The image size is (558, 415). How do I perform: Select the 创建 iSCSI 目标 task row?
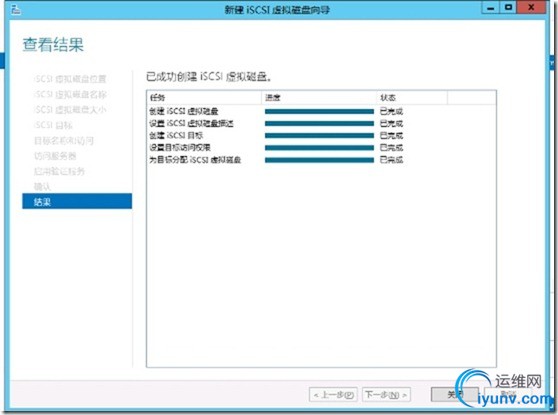(x=321, y=136)
